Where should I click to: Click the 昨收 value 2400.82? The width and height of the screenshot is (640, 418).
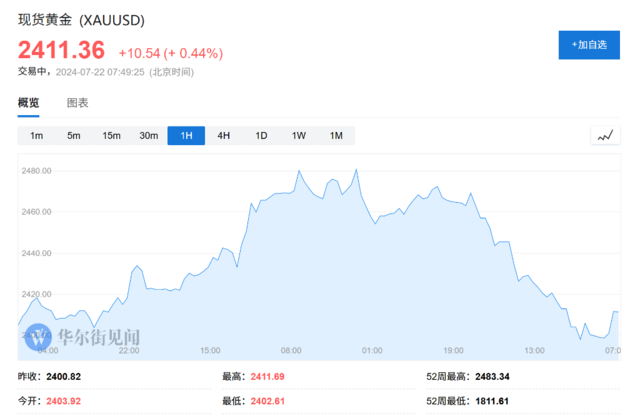coord(64,376)
